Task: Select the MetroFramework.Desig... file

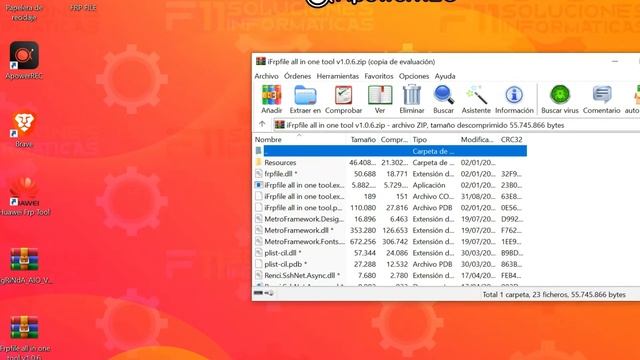Action: click(390, 219)
